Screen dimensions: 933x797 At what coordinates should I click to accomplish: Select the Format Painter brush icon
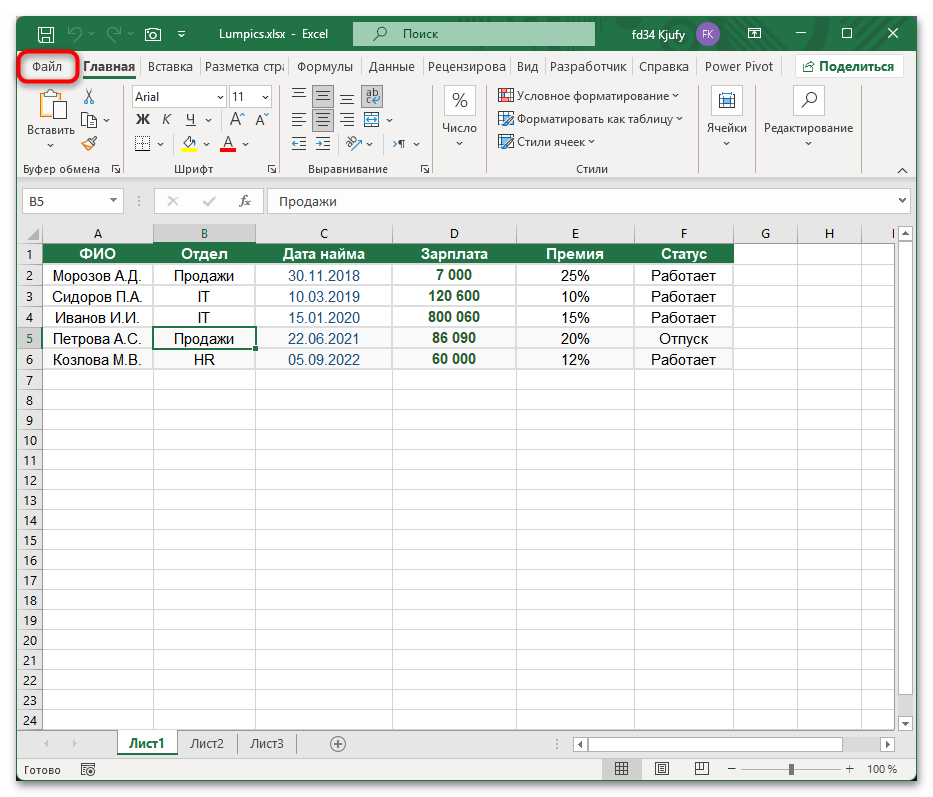pyautogui.click(x=88, y=144)
